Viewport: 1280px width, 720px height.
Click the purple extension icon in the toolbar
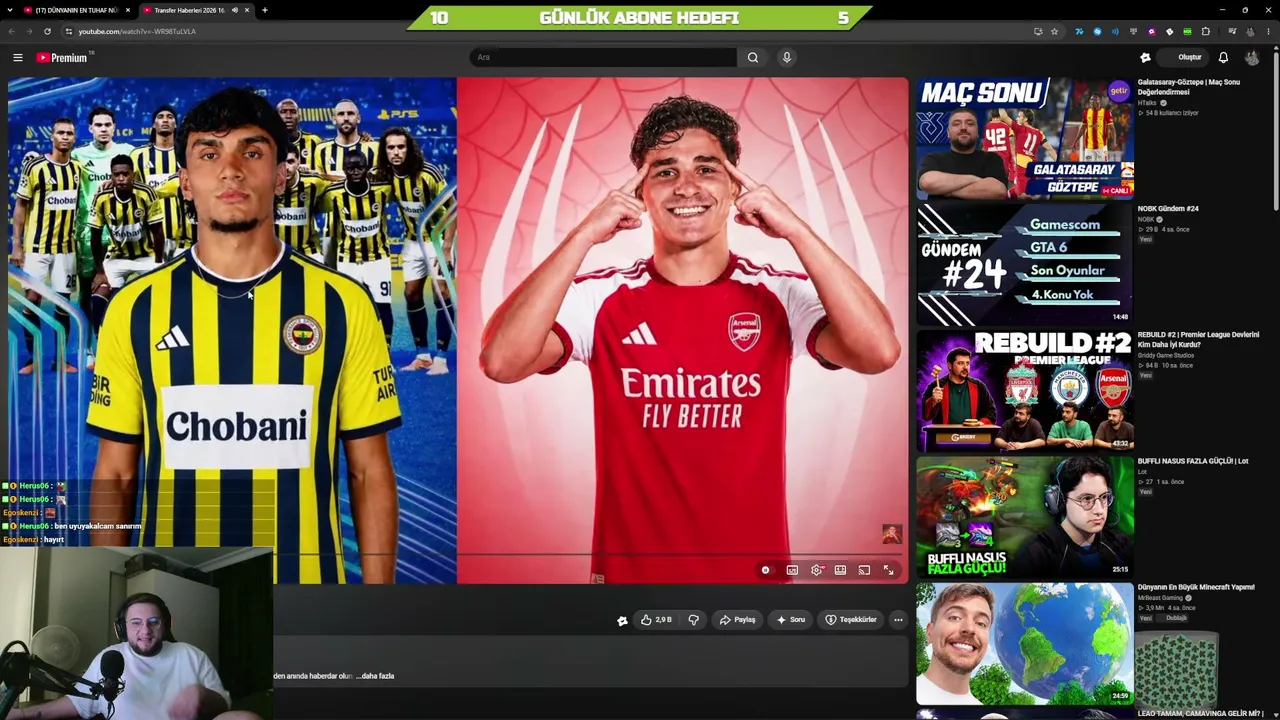[1151, 31]
